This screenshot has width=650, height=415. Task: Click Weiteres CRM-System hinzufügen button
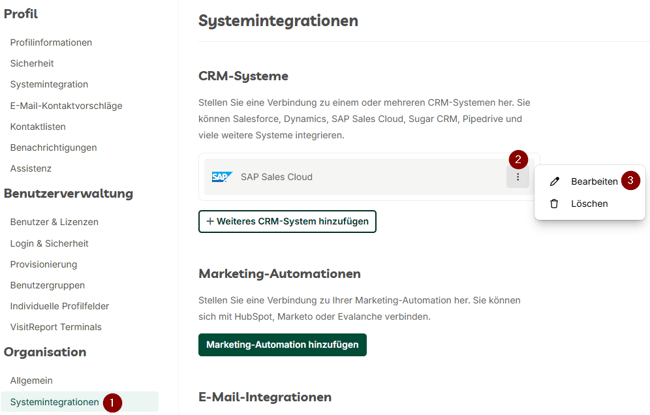[287, 221]
